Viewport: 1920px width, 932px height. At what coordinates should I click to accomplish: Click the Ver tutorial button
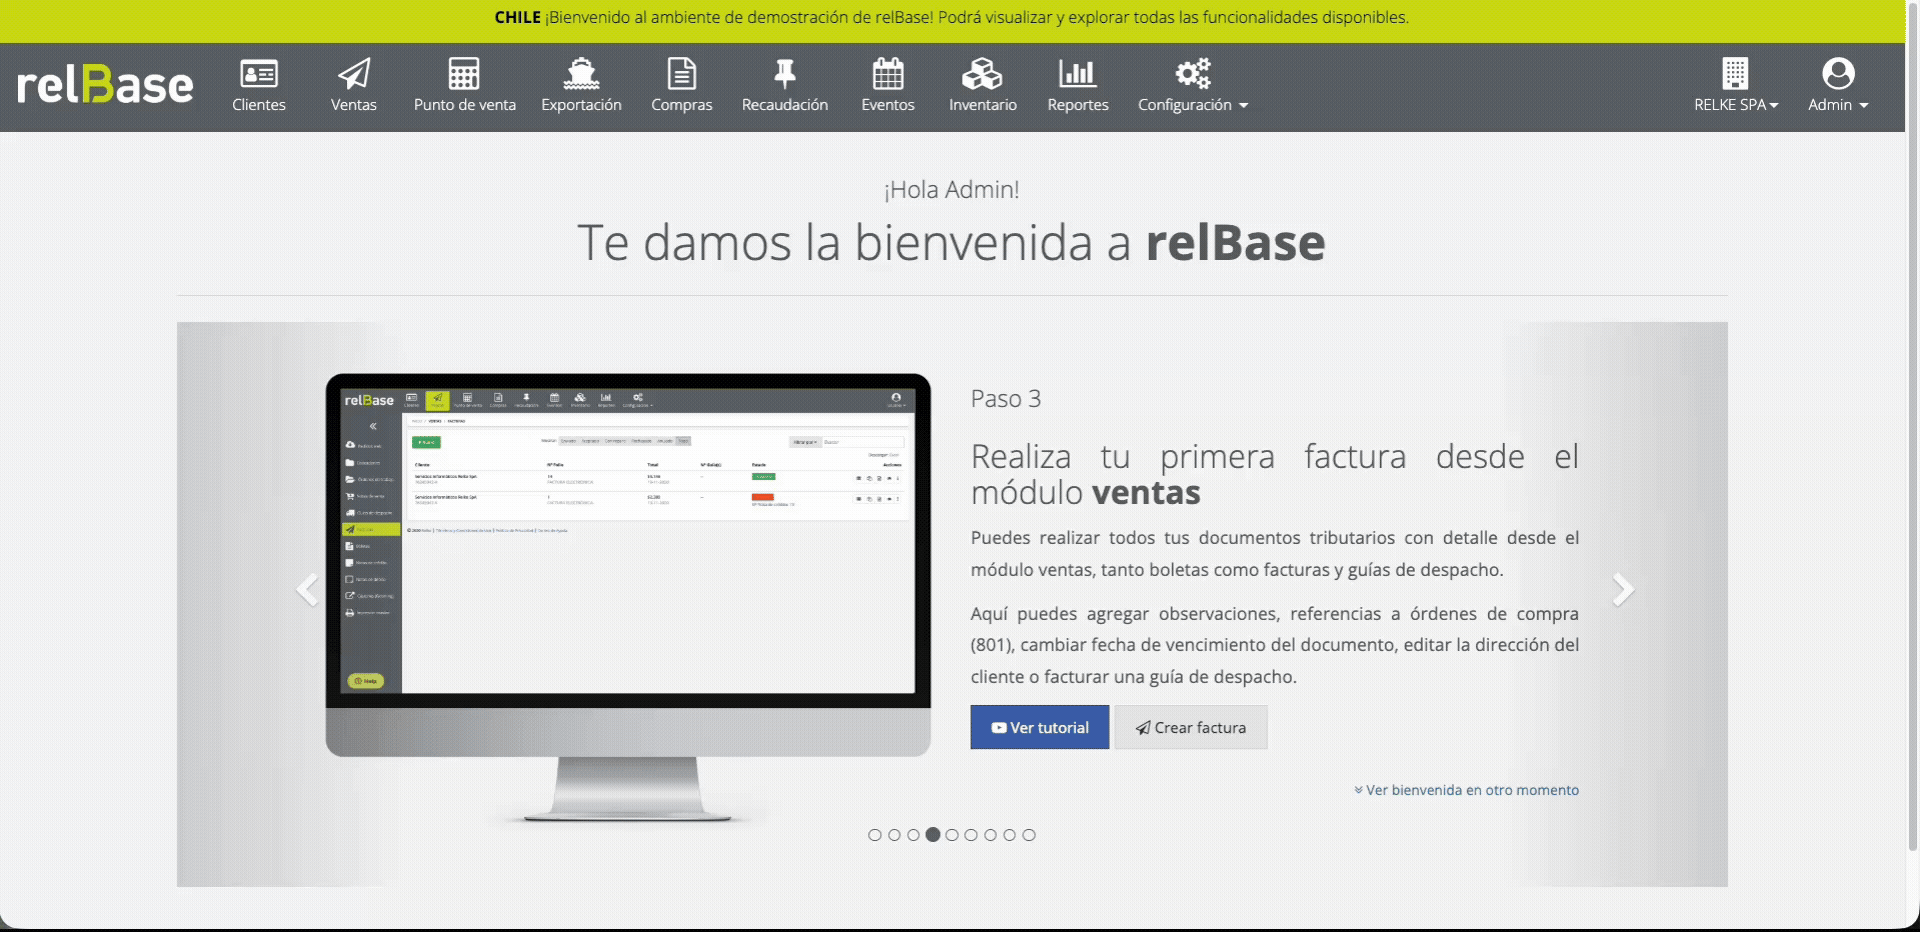click(1039, 728)
